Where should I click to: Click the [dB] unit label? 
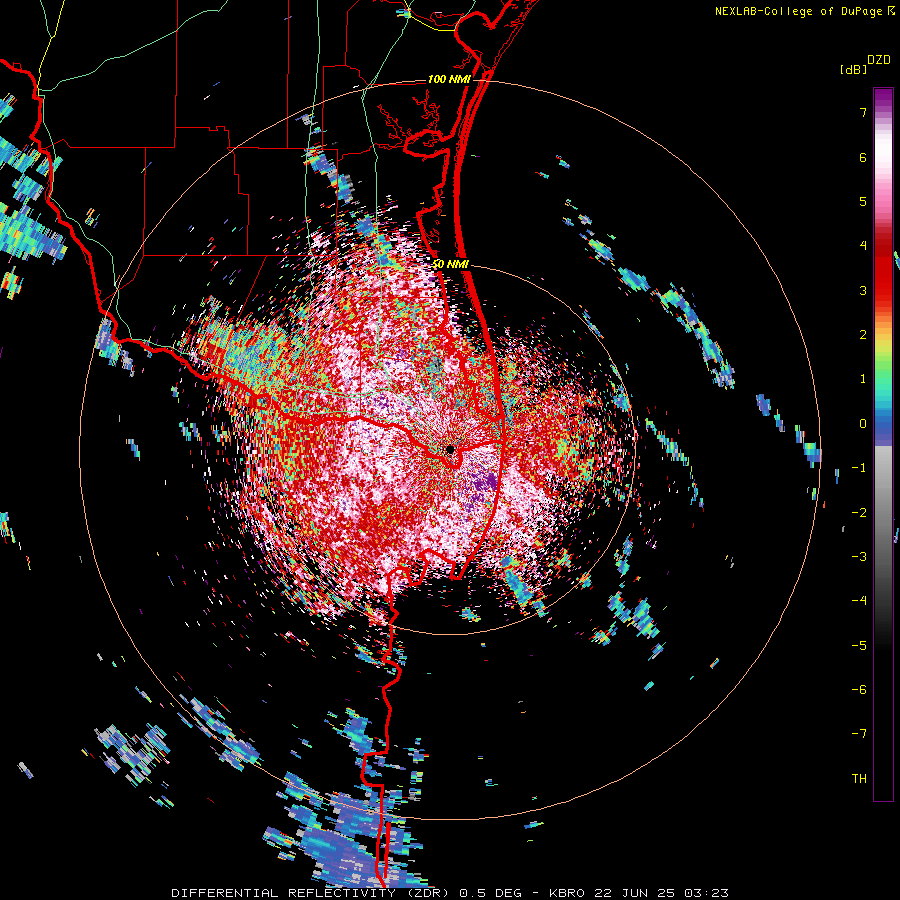853,69
